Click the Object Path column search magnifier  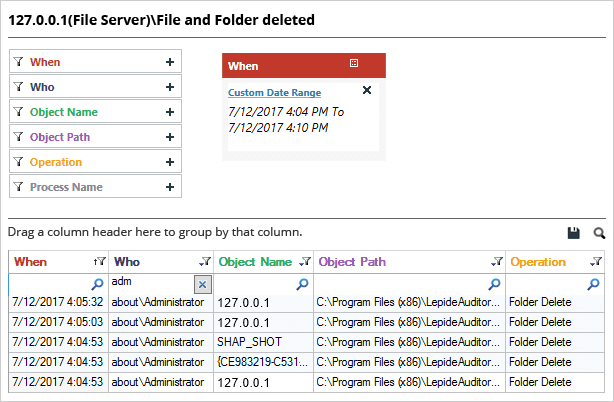494,284
